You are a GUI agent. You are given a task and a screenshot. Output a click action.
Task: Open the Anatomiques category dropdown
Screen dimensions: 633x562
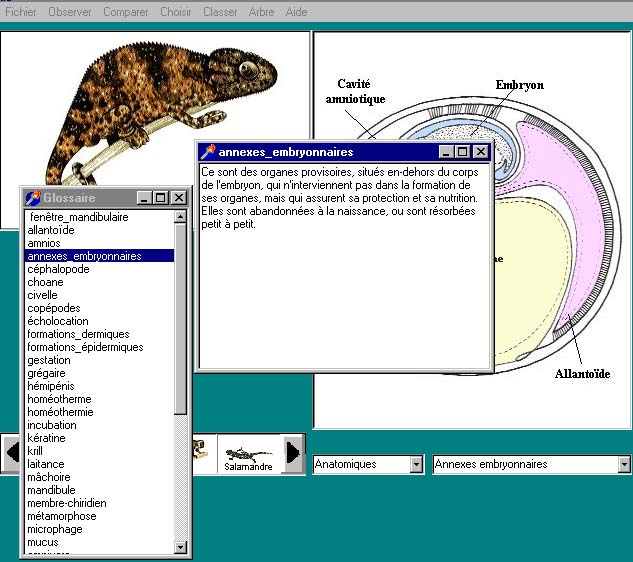(x=416, y=465)
